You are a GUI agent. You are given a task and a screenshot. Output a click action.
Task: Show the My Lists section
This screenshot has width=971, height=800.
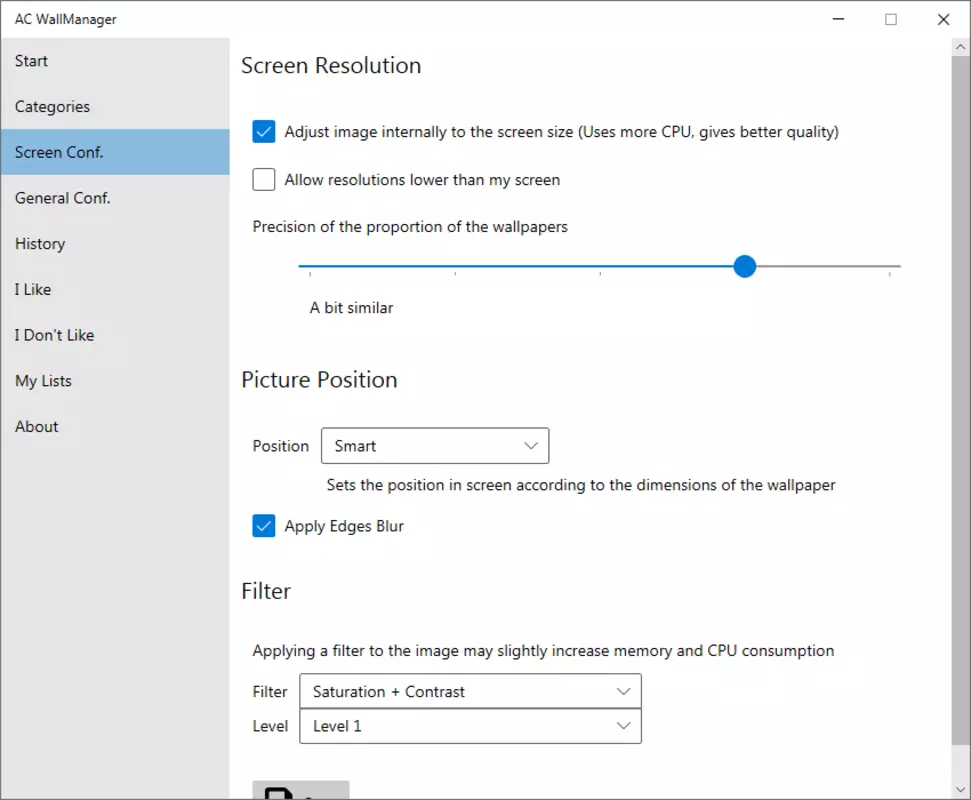click(115, 381)
